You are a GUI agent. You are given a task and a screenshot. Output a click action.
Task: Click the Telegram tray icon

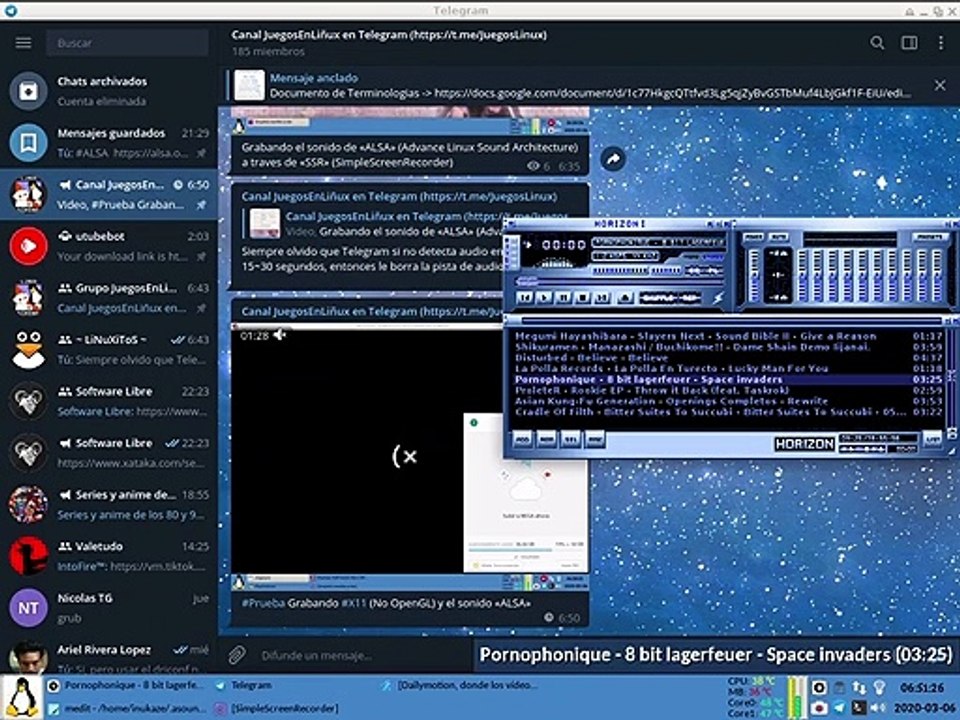pos(839,708)
